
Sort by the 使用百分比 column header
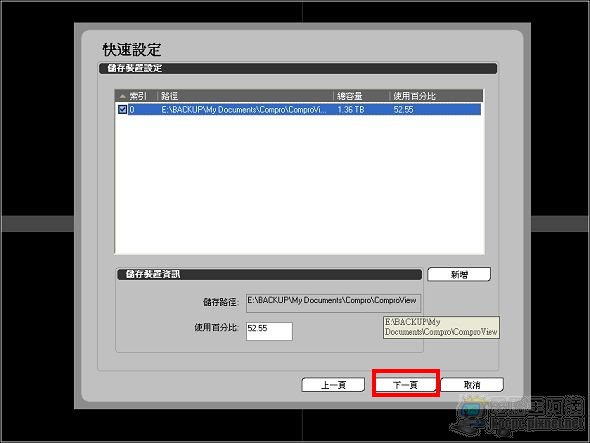(436, 96)
